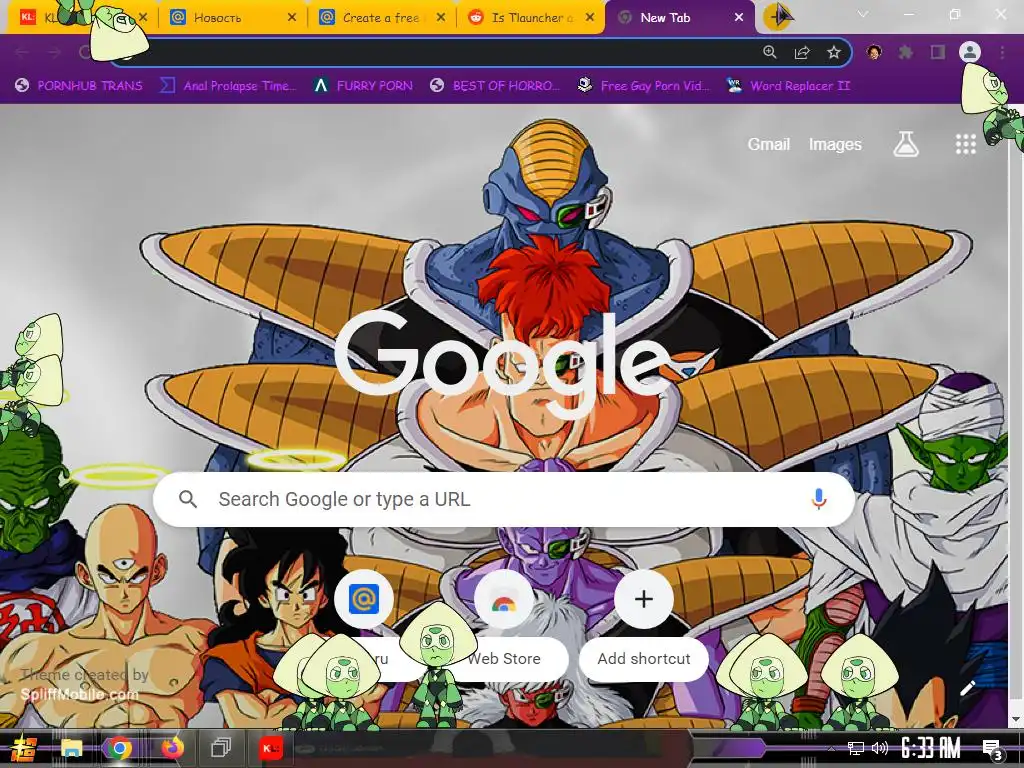Open the volume control tray icon
This screenshot has width=1024, height=768.
tap(880, 748)
